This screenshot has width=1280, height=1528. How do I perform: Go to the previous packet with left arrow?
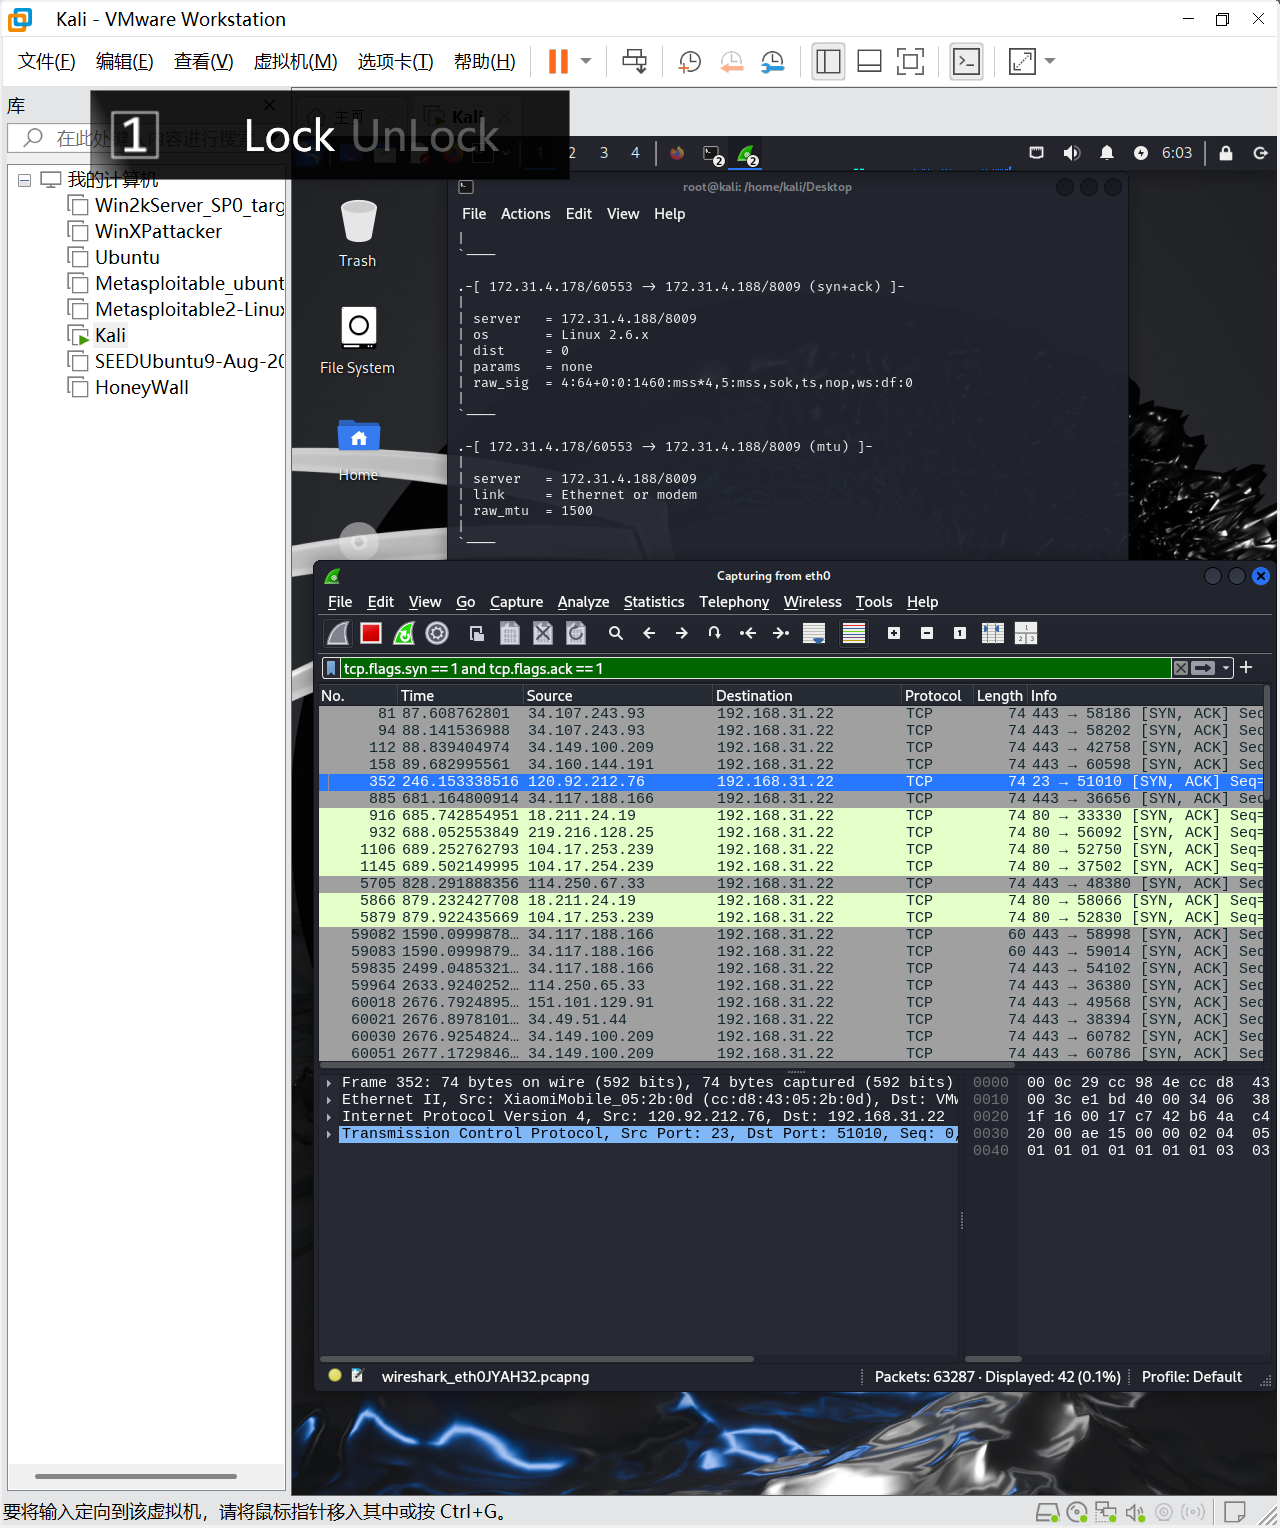coord(649,633)
